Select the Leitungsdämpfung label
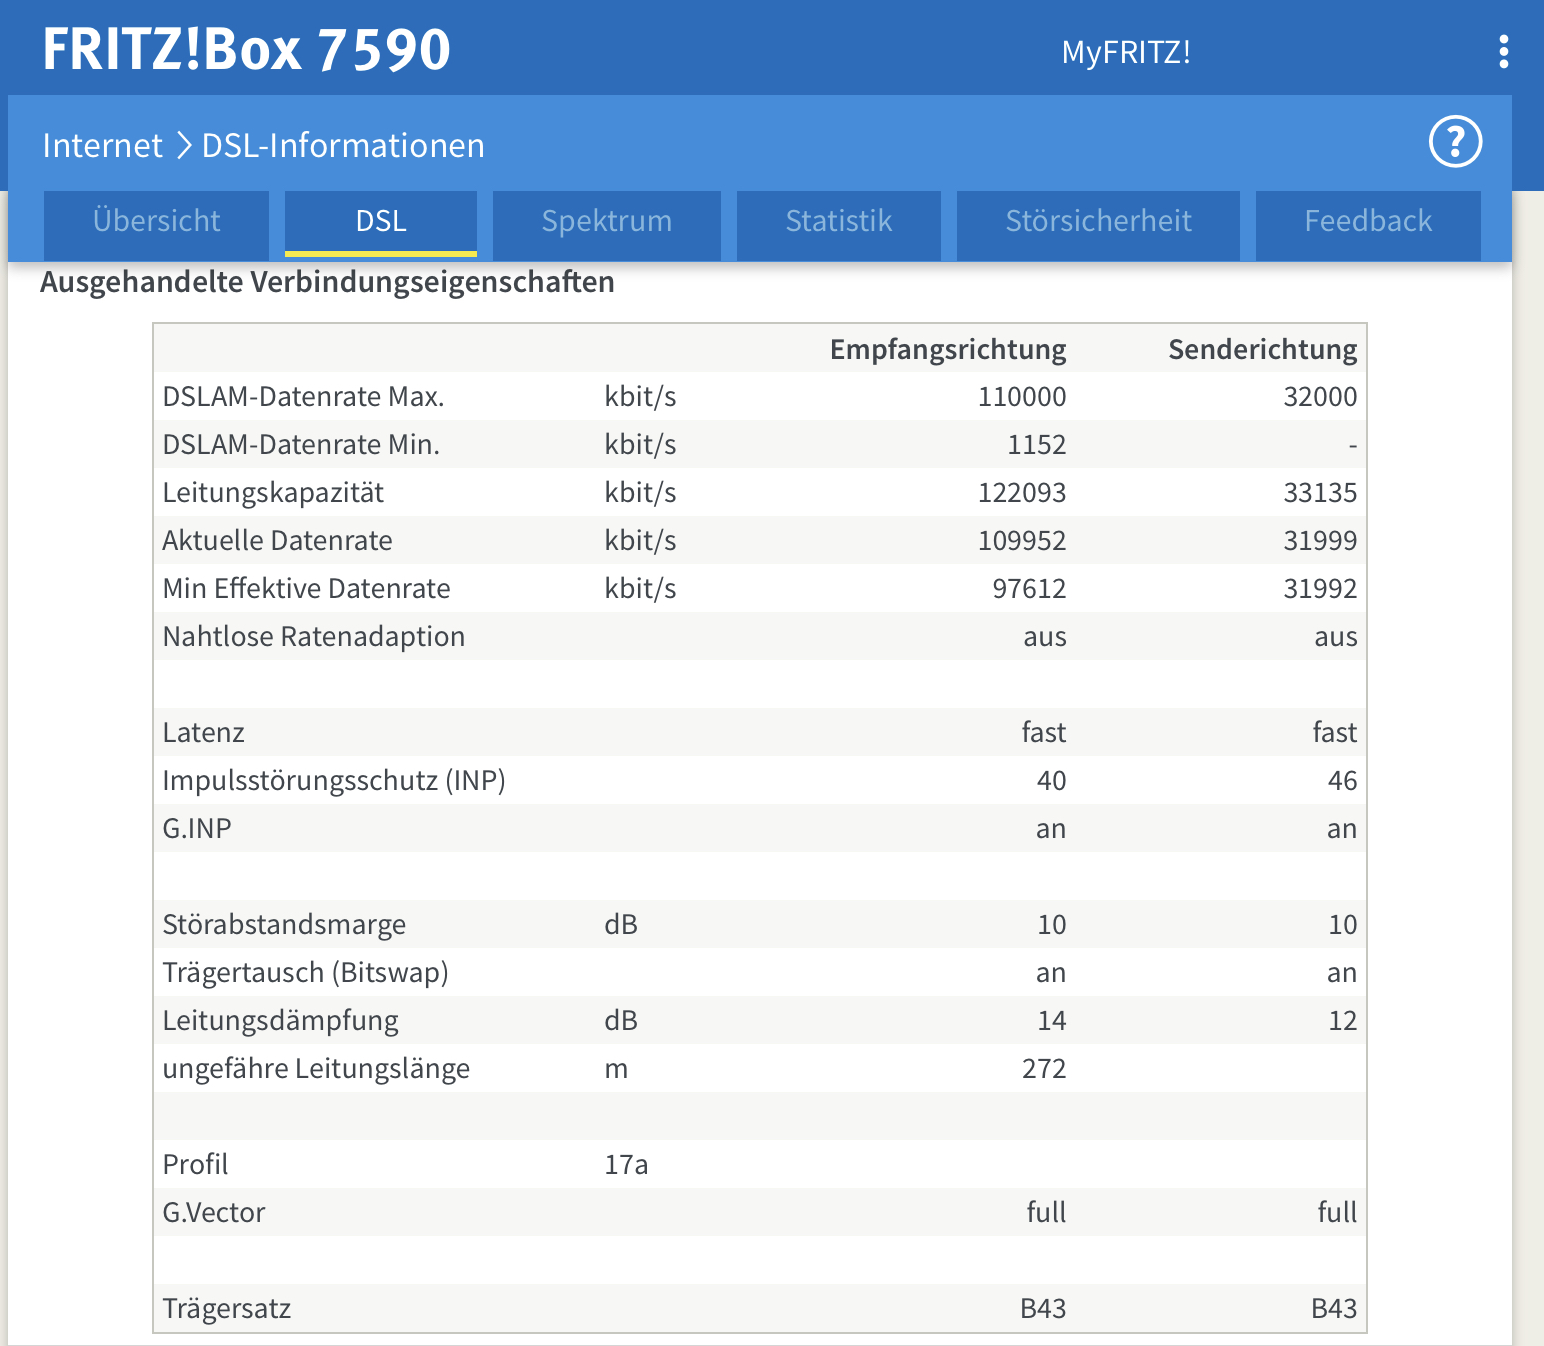The image size is (1544, 1346). tap(280, 1021)
